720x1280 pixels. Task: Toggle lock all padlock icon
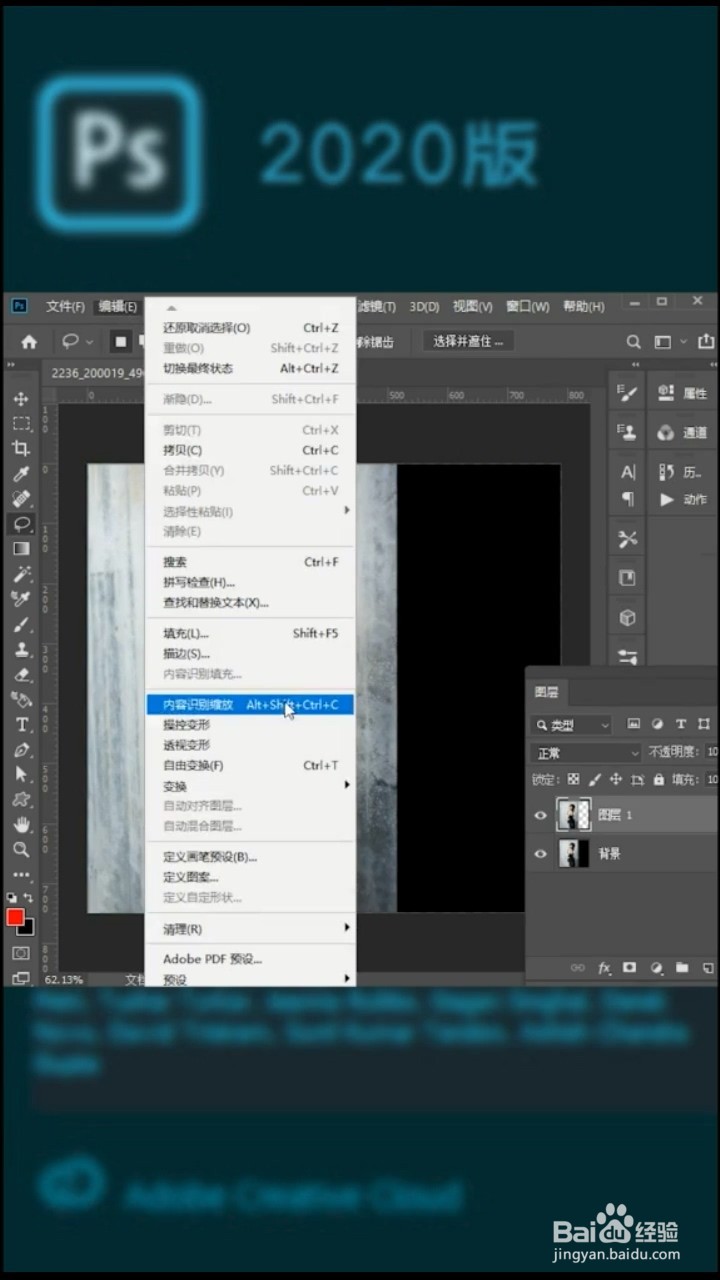658,779
